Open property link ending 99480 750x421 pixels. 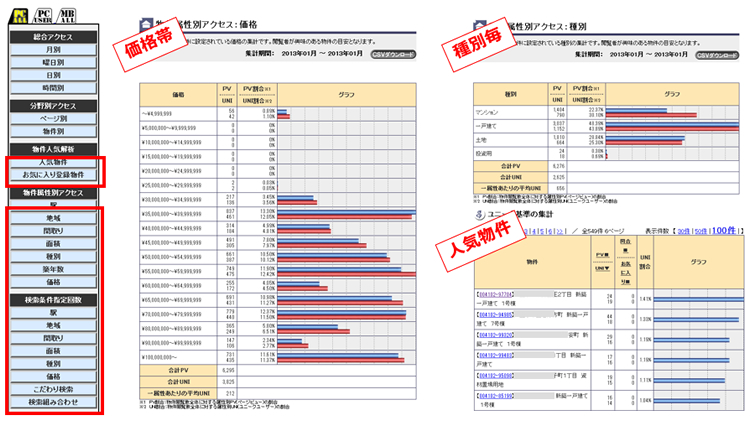coord(496,355)
